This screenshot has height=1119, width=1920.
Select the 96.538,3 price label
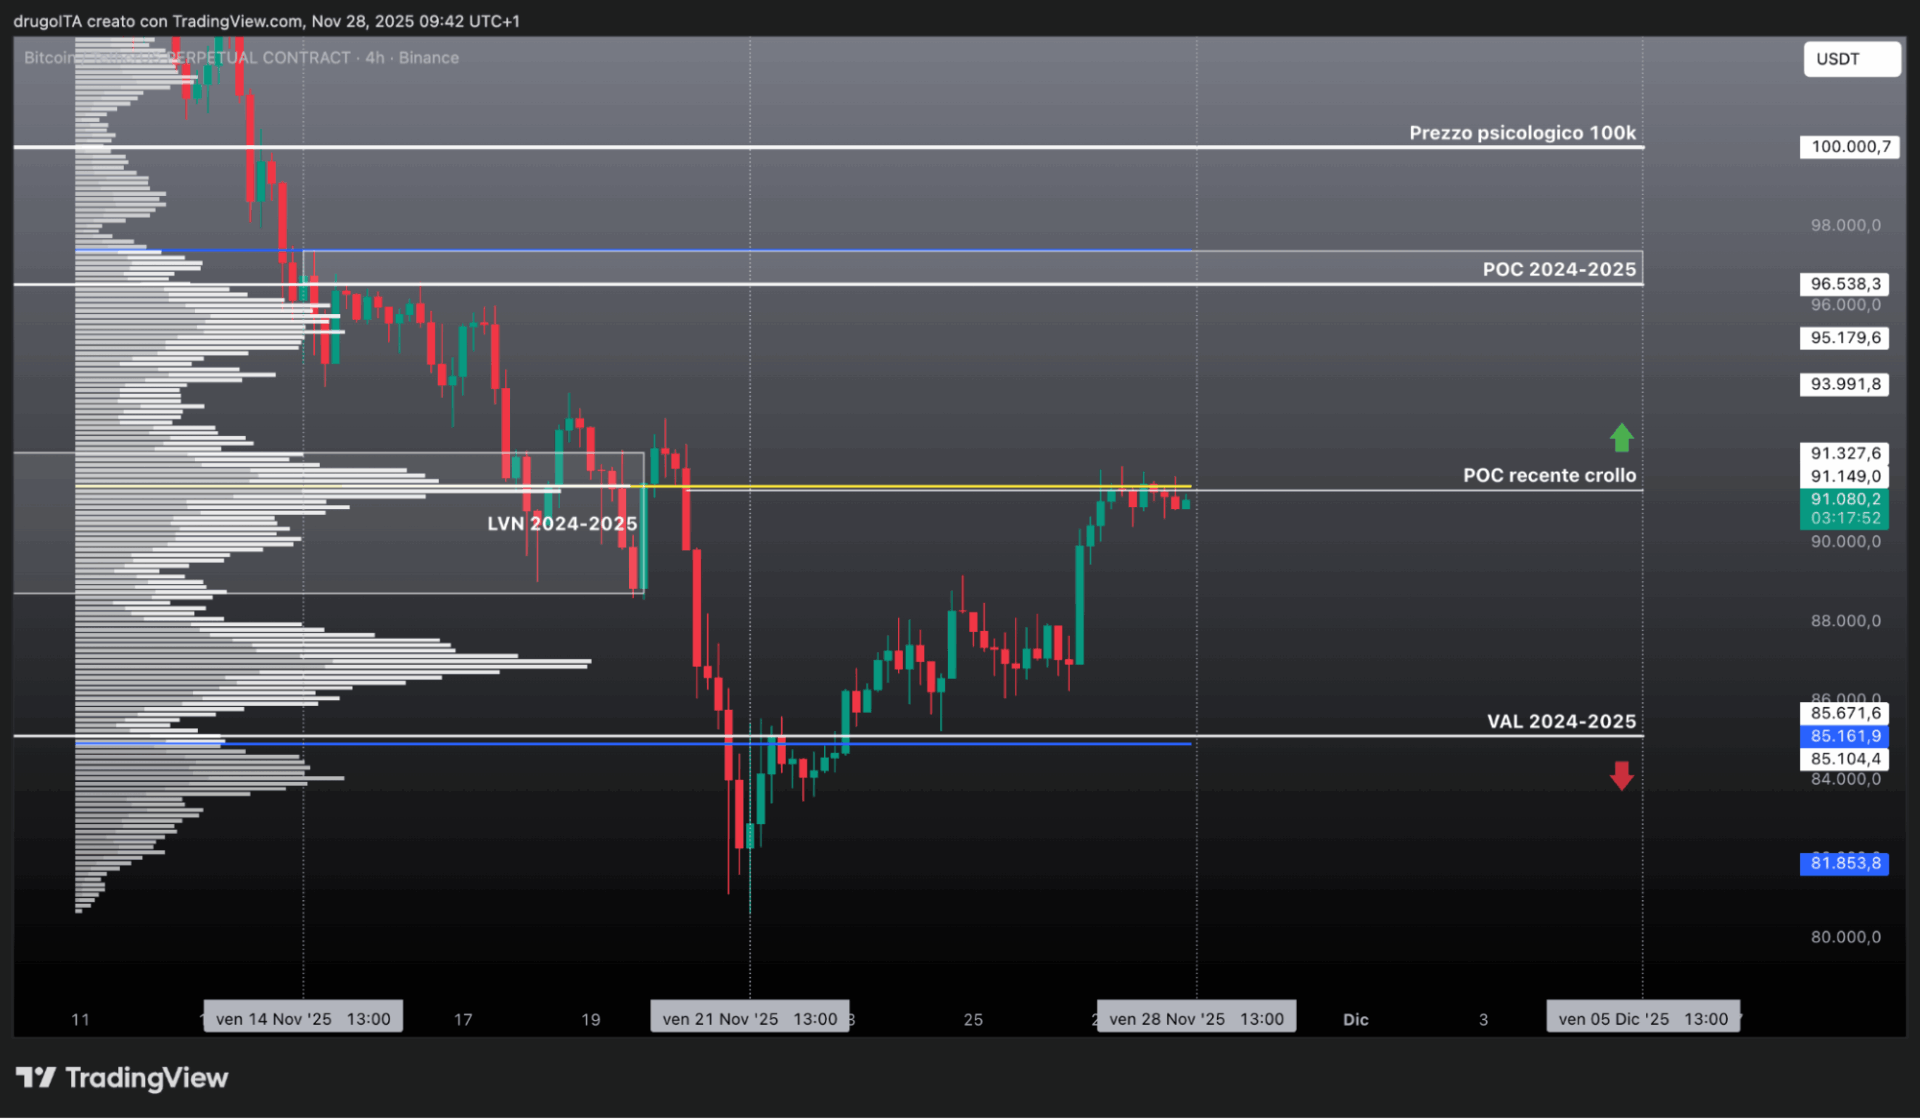(1844, 284)
